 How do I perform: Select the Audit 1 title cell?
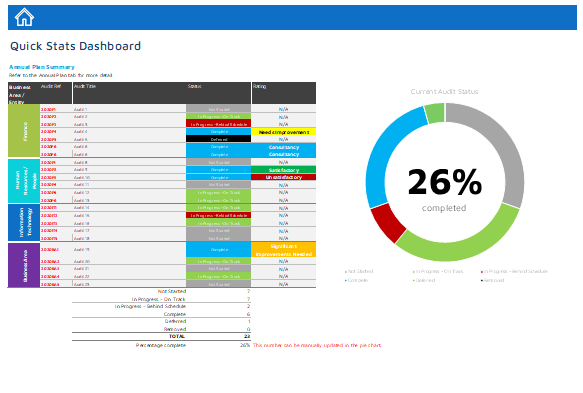(129, 109)
